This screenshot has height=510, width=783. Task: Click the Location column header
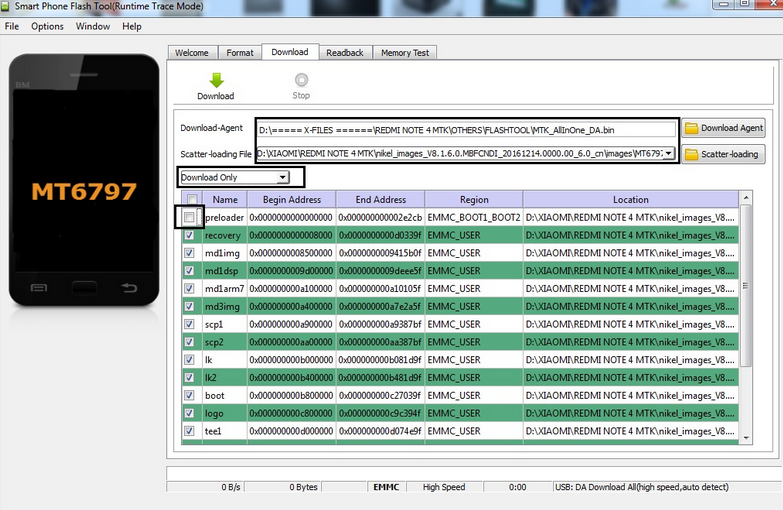tap(631, 199)
